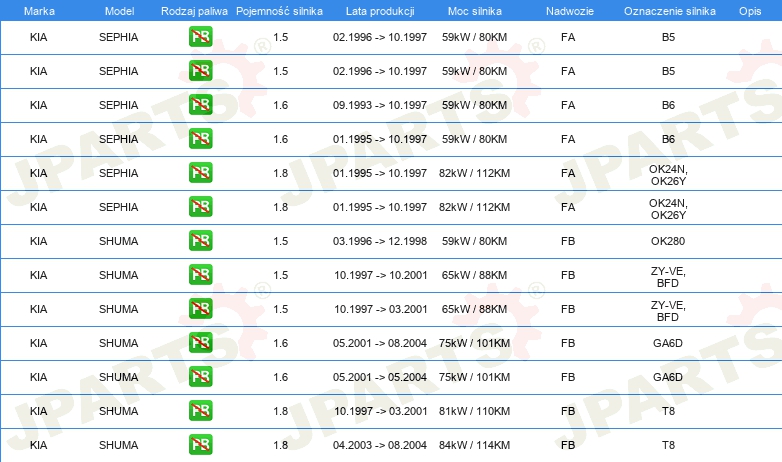Viewport: 782px width, 462px height.
Task: Click SHUMA in the OK280 row
Action: (x=118, y=241)
